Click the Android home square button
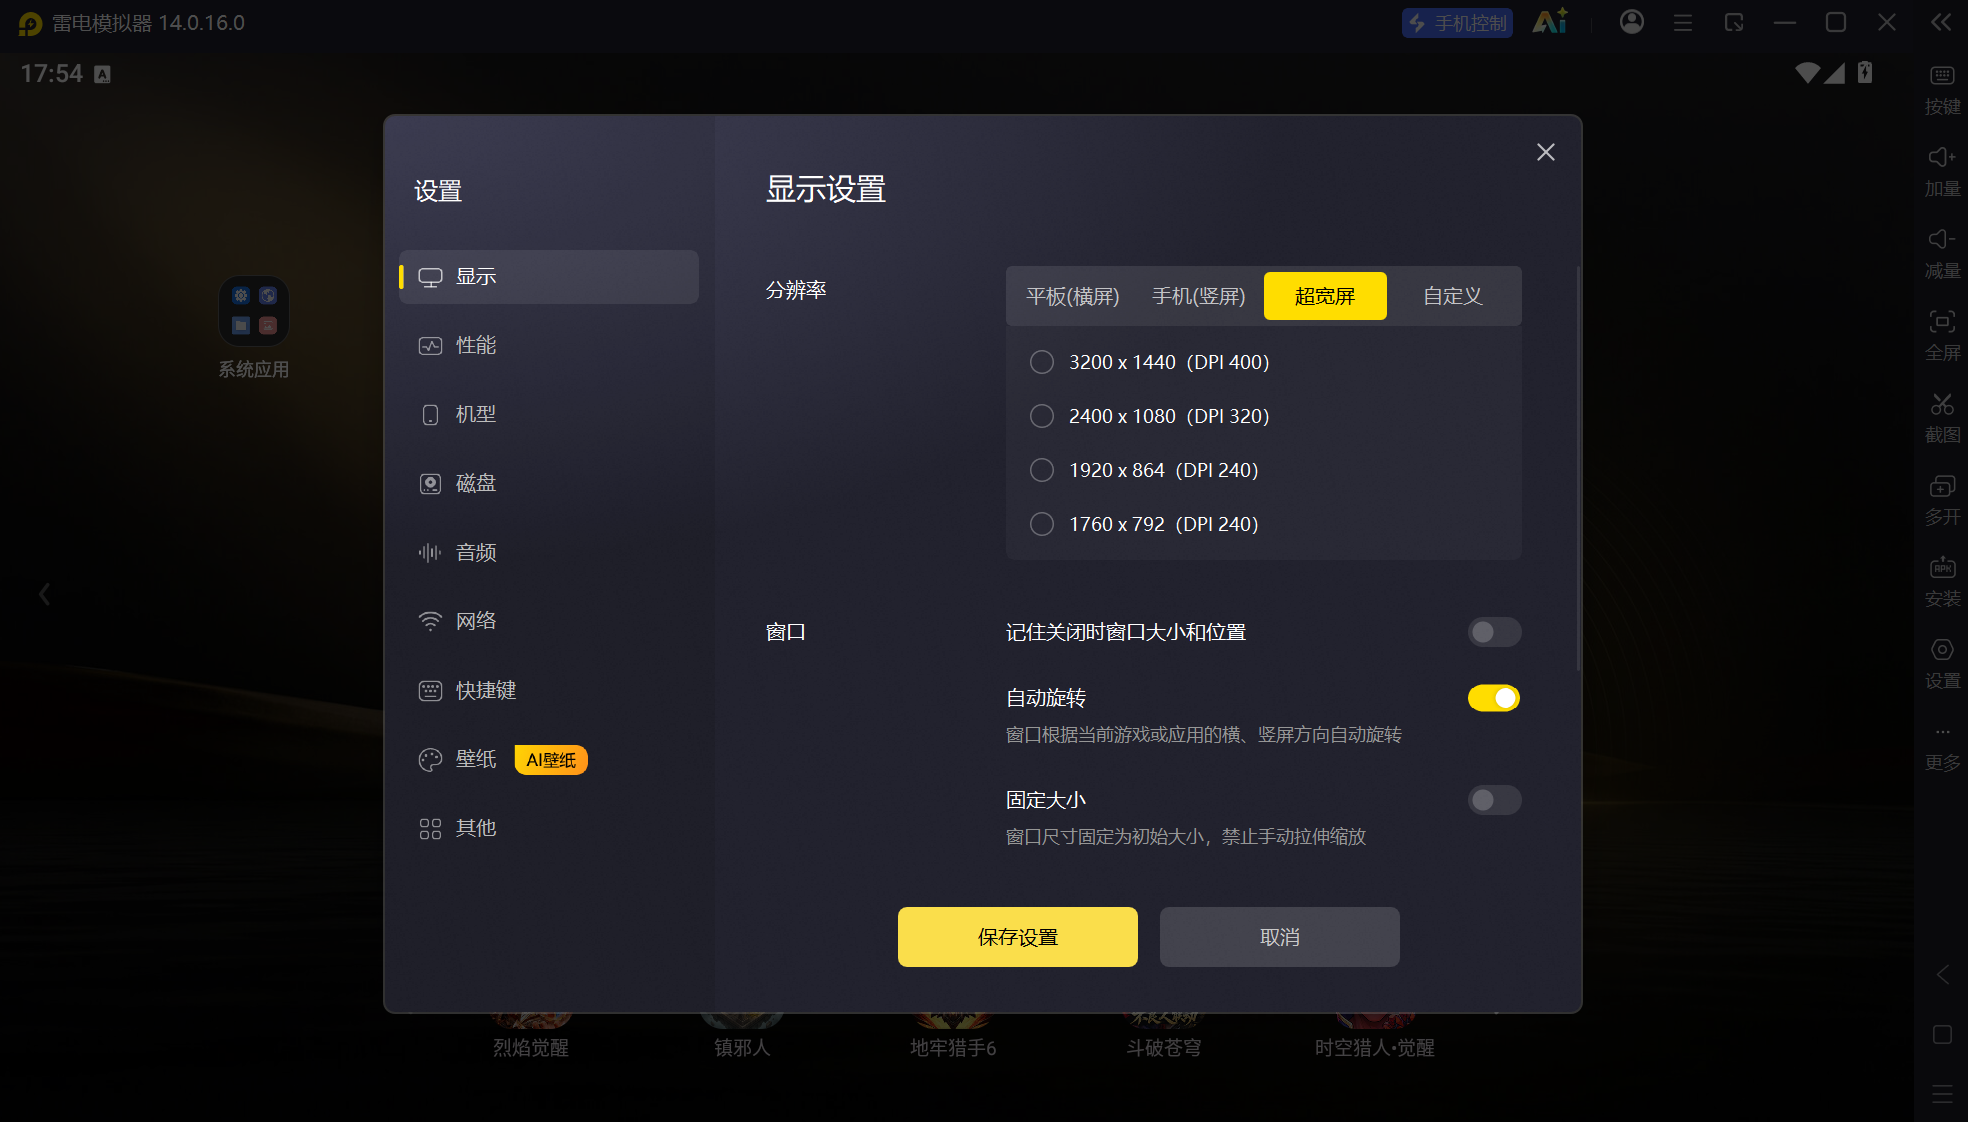The width and height of the screenshot is (1968, 1122). tap(1942, 1035)
